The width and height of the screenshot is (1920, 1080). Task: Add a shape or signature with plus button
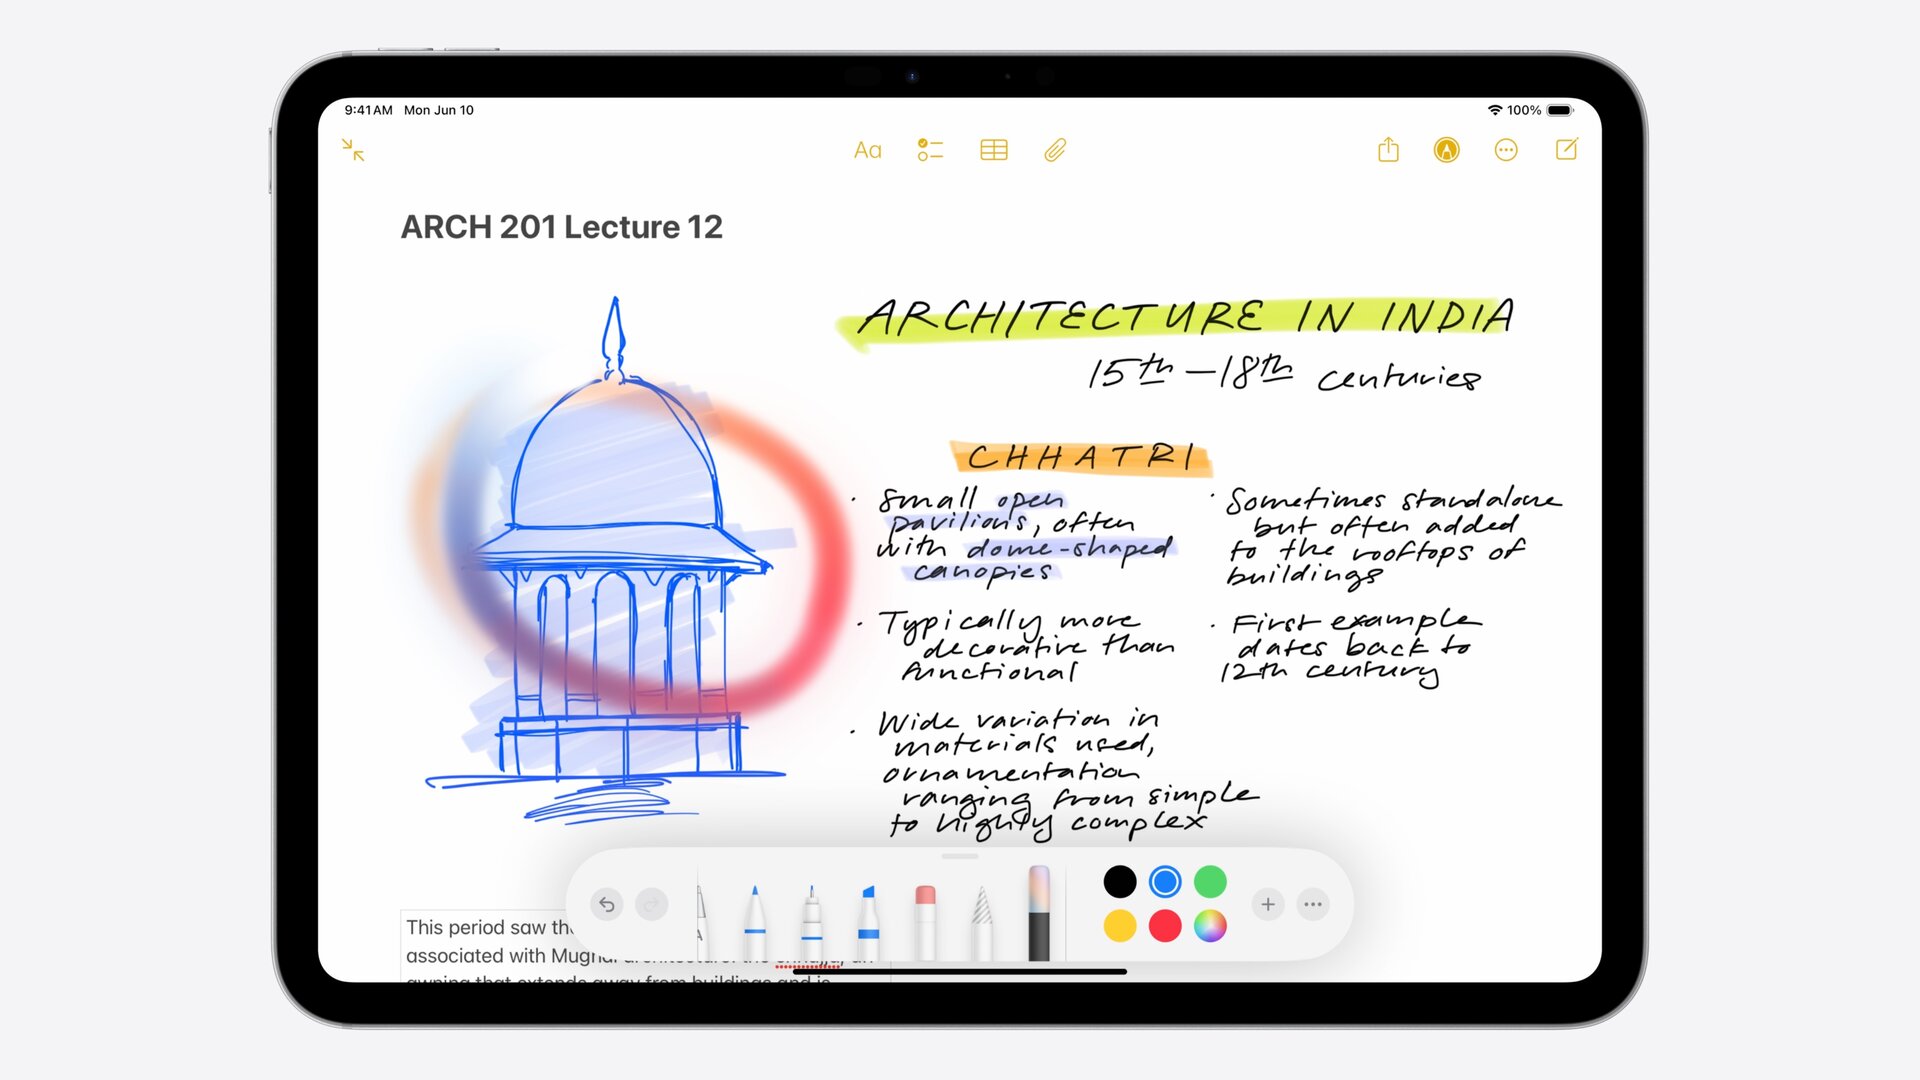[x=1268, y=905]
